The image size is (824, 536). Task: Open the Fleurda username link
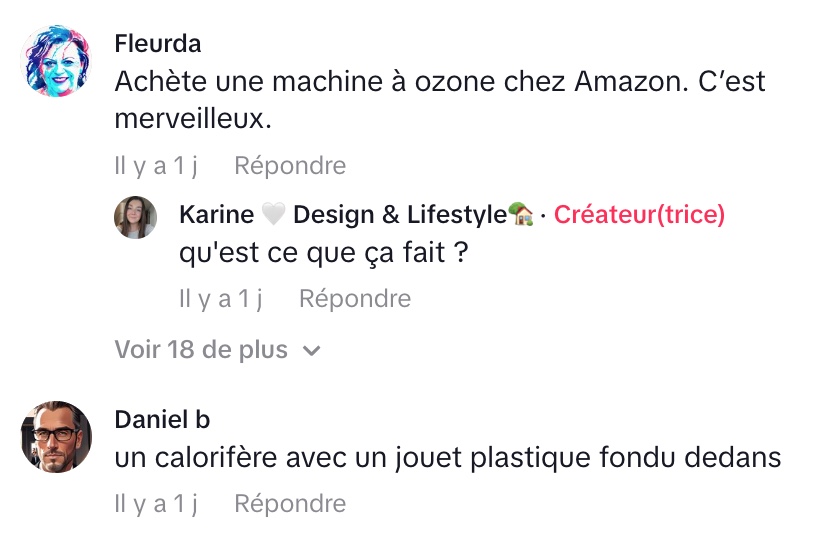click(x=158, y=44)
